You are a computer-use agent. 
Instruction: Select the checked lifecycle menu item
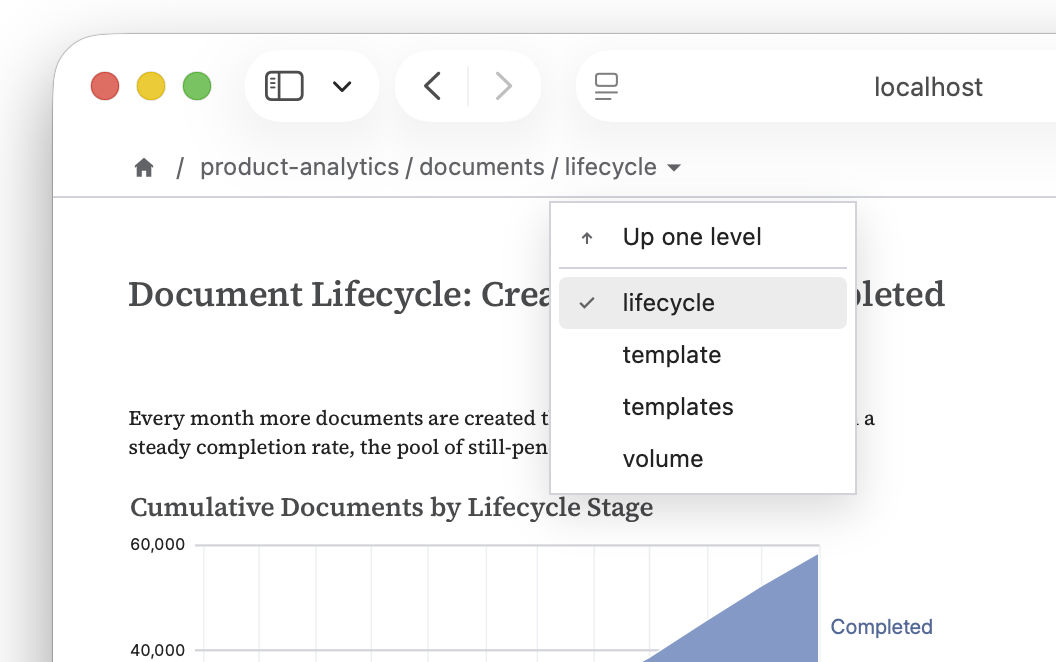click(x=702, y=303)
